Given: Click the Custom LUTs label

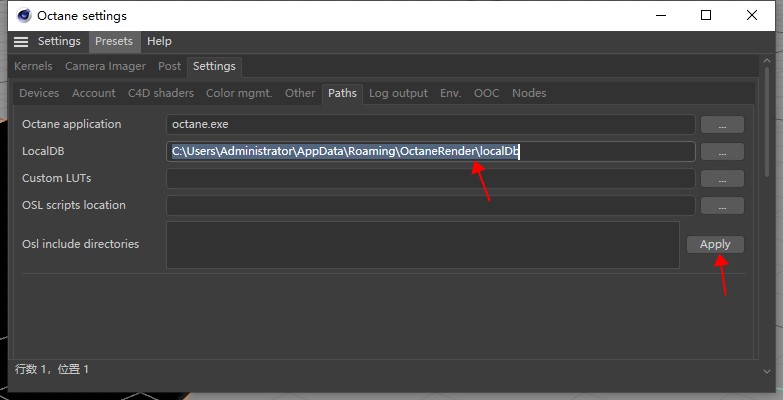Looking at the screenshot, I should coord(56,178).
